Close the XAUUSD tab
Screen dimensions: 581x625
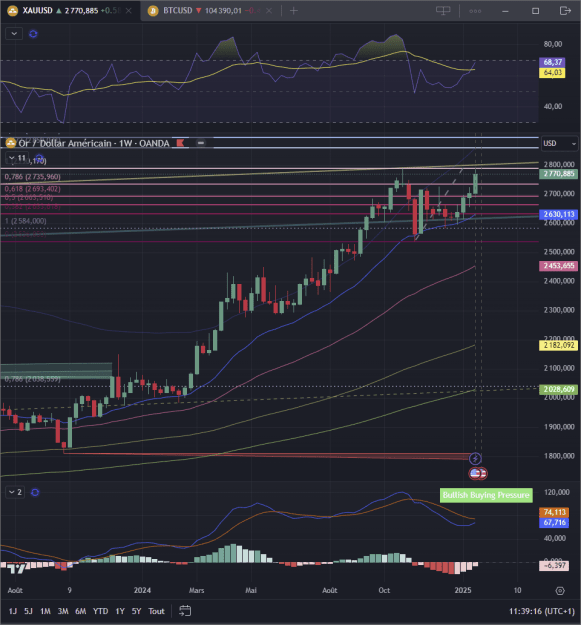click(129, 11)
